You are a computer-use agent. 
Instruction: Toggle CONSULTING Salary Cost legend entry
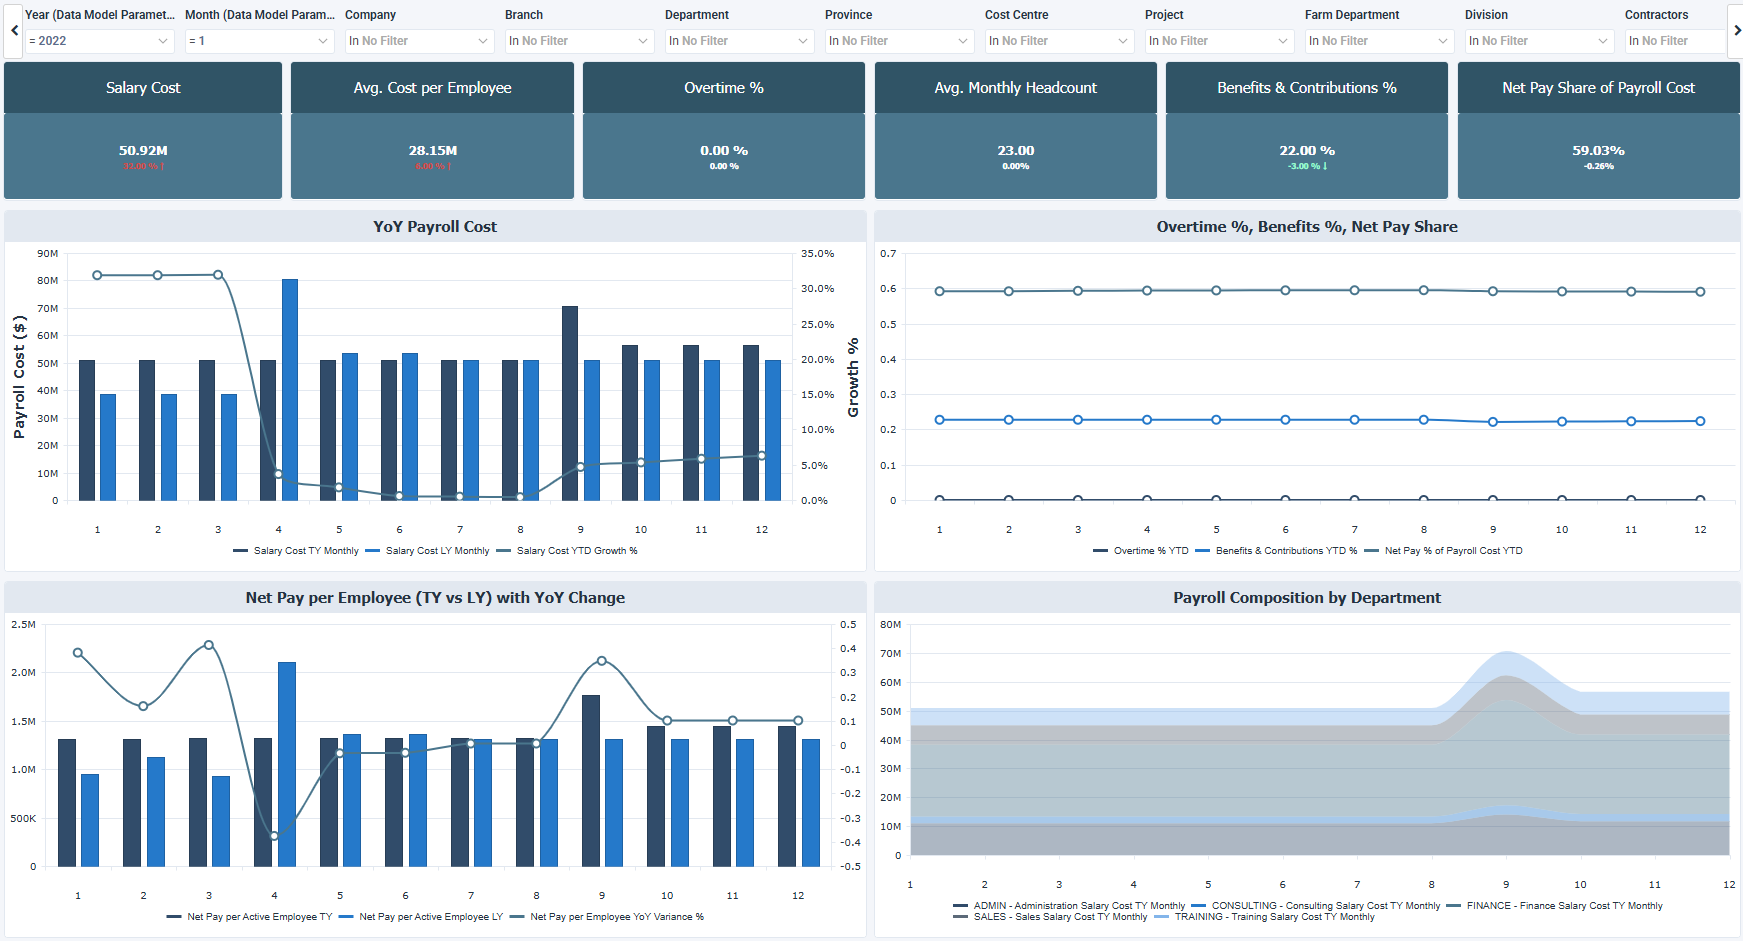1316,906
